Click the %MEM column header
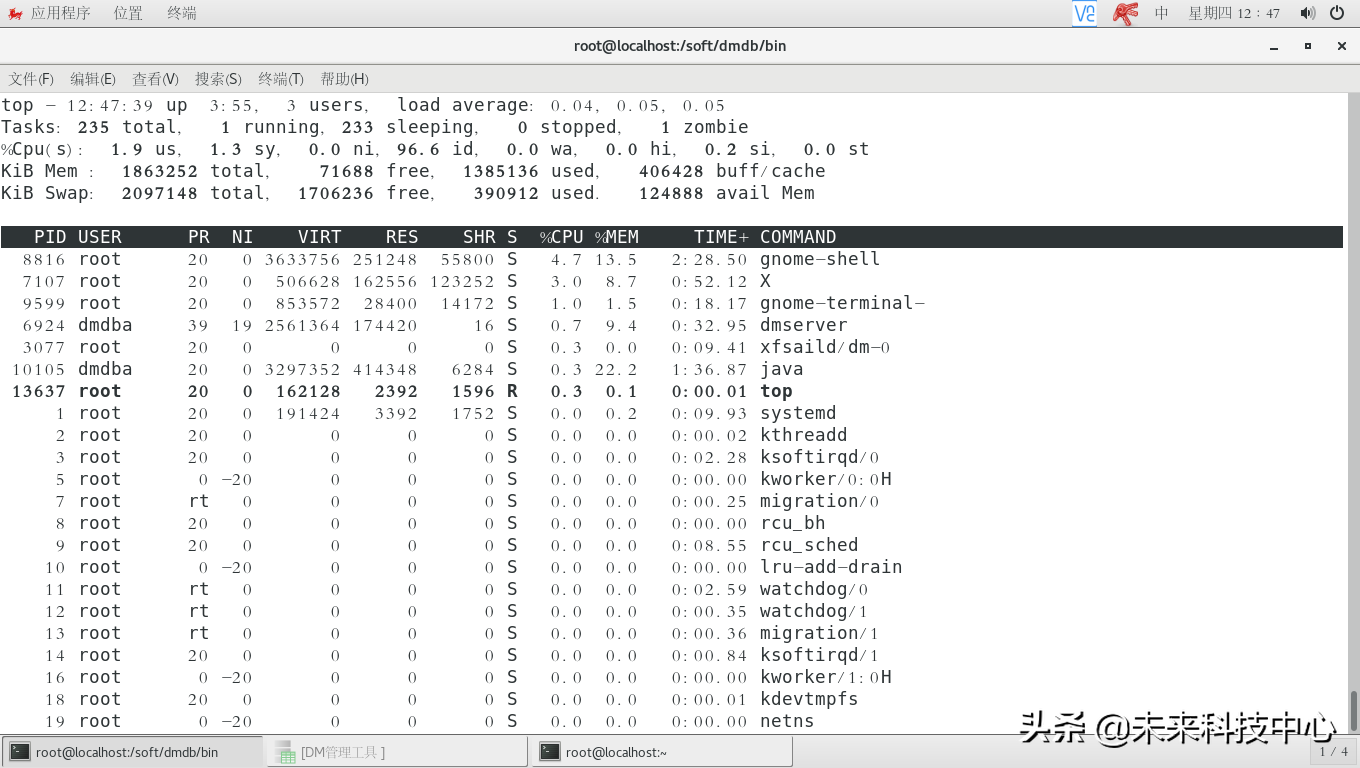 coord(616,237)
